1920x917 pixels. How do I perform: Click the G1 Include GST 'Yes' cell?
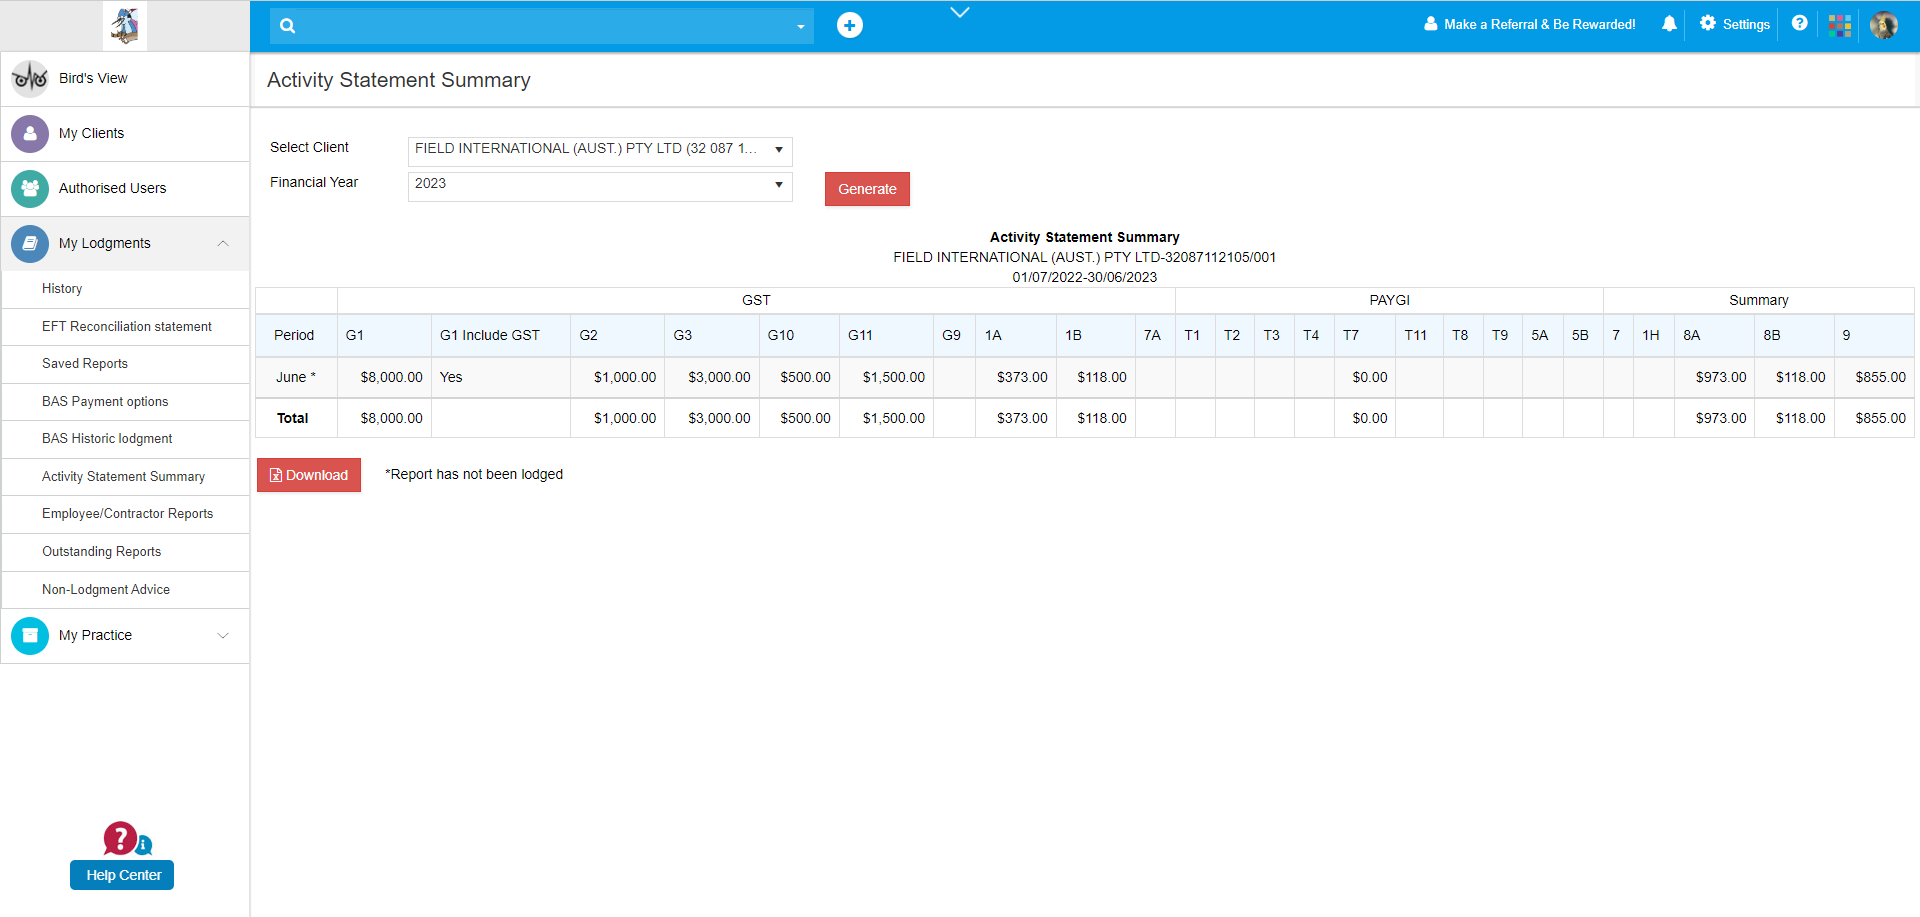coord(501,377)
